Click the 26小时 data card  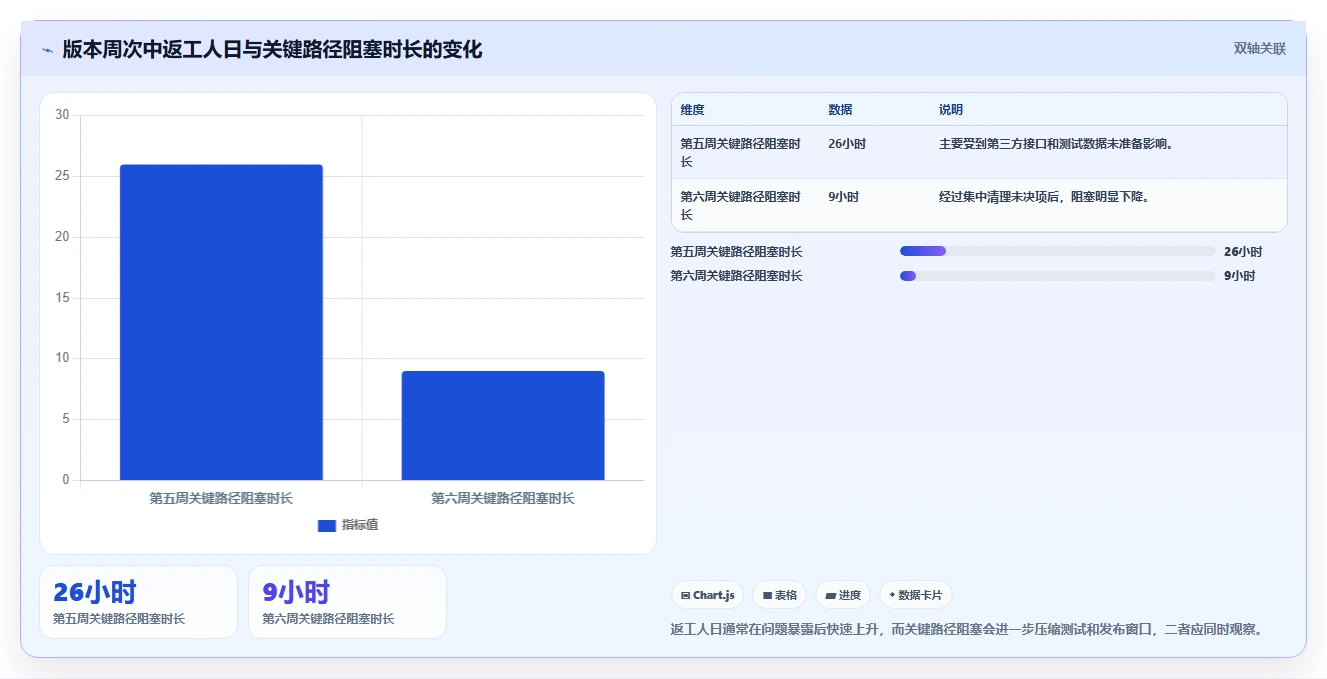click(138, 602)
